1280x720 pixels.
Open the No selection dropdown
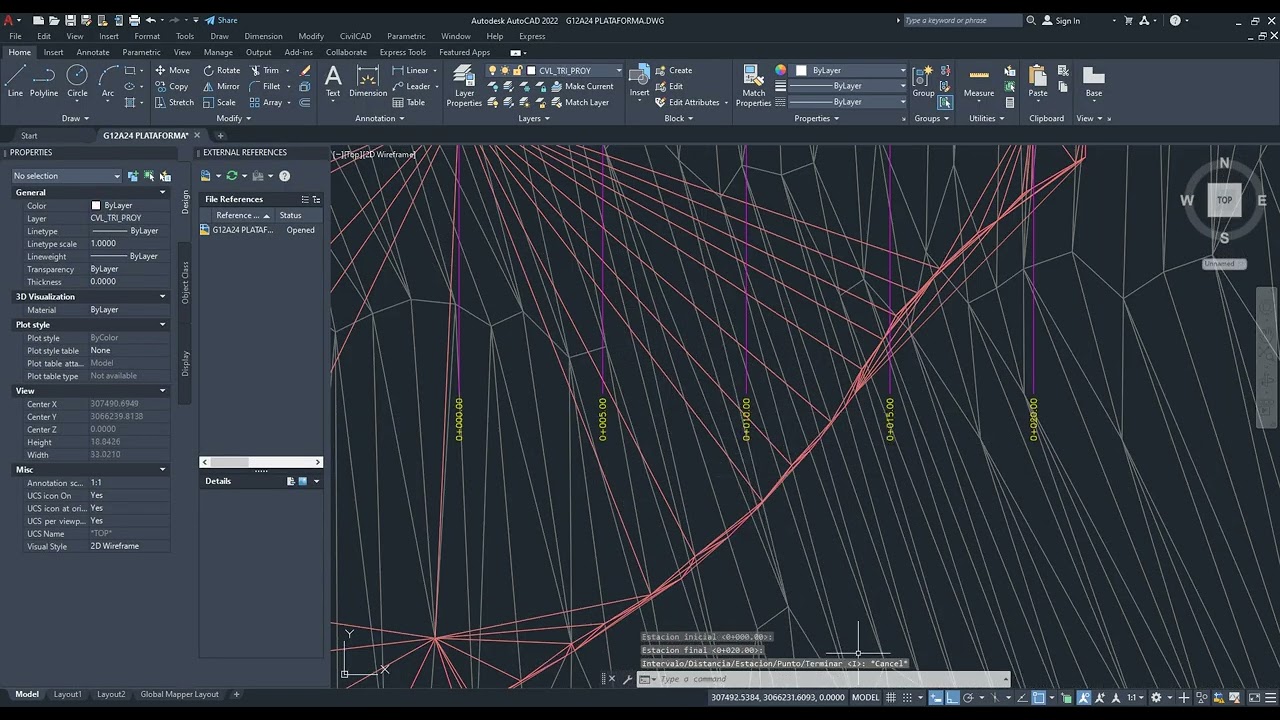click(66, 176)
